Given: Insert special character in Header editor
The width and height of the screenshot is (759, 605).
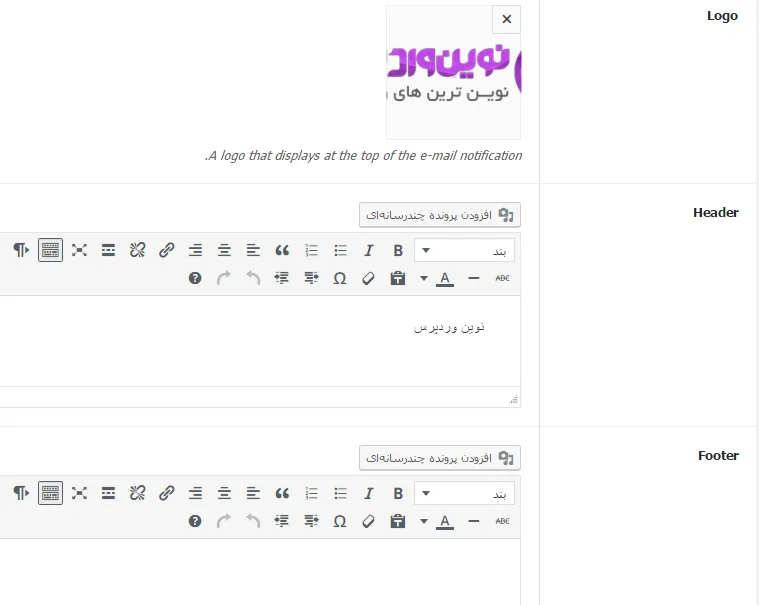Looking at the screenshot, I should [340, 278].
